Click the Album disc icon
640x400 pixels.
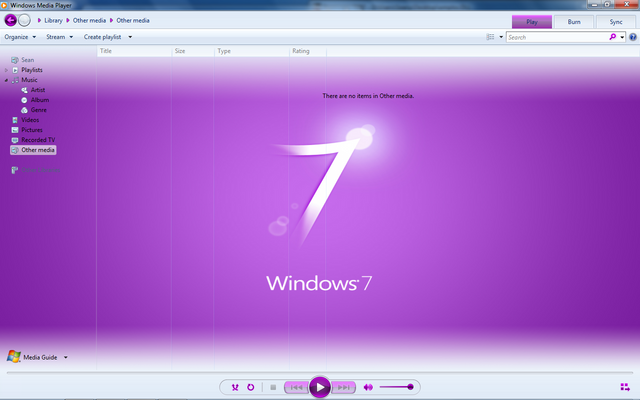pyautogui.click(x=24, y=100)
